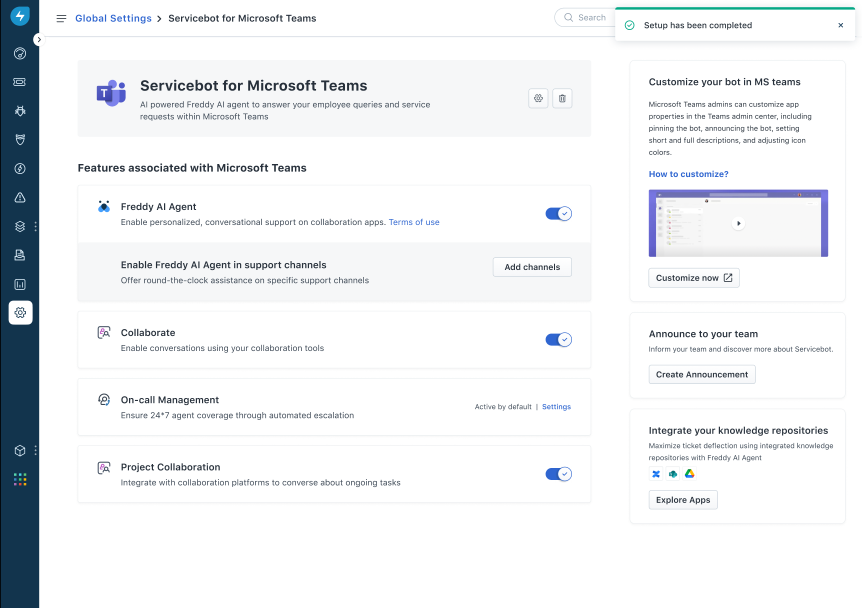Open the colorful app switcher grid
Image resolution: width=862 pixels, height=608 pixels.
click(x=20, y=479)
